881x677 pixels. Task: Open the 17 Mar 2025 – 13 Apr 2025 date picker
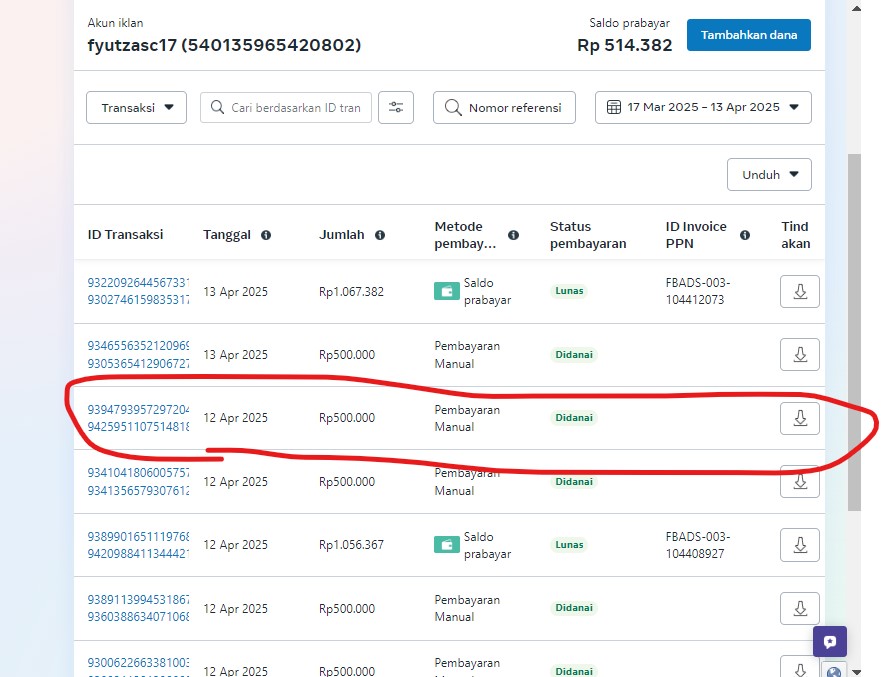(x=703, y=108)
